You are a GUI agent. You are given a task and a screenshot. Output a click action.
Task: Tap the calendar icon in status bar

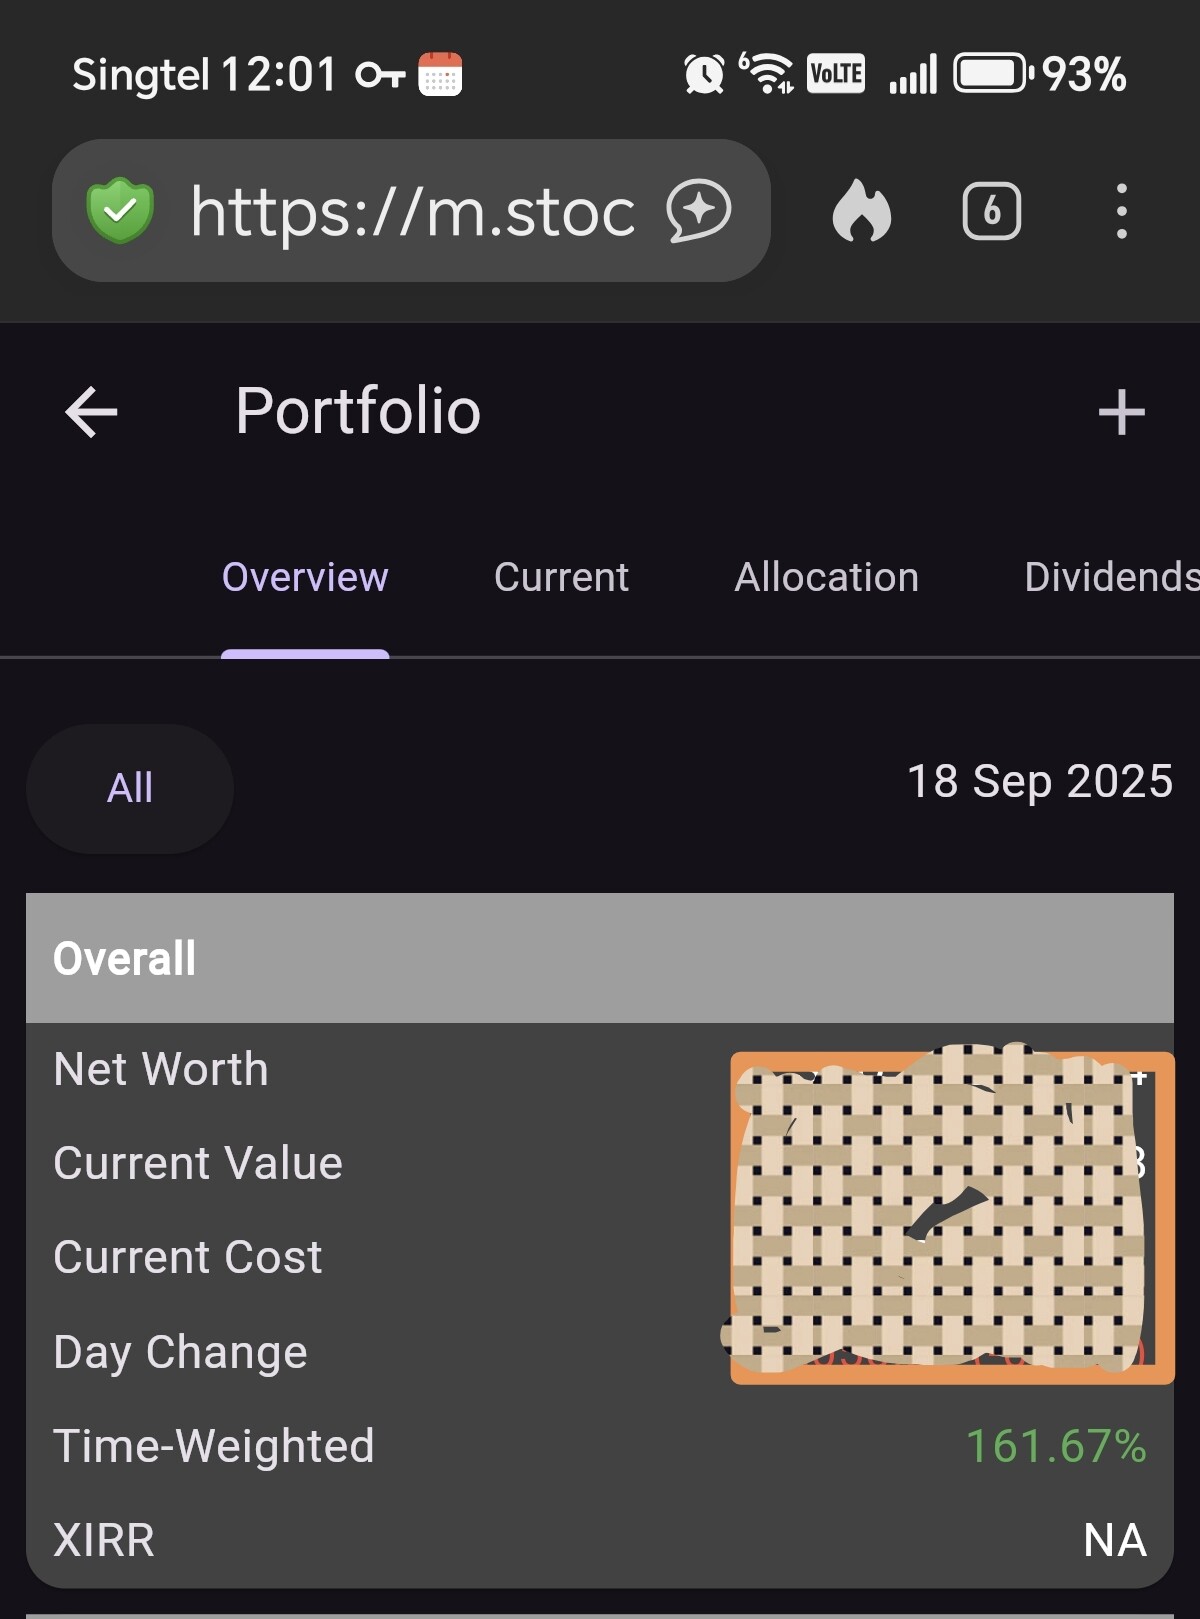click(440, 75)
